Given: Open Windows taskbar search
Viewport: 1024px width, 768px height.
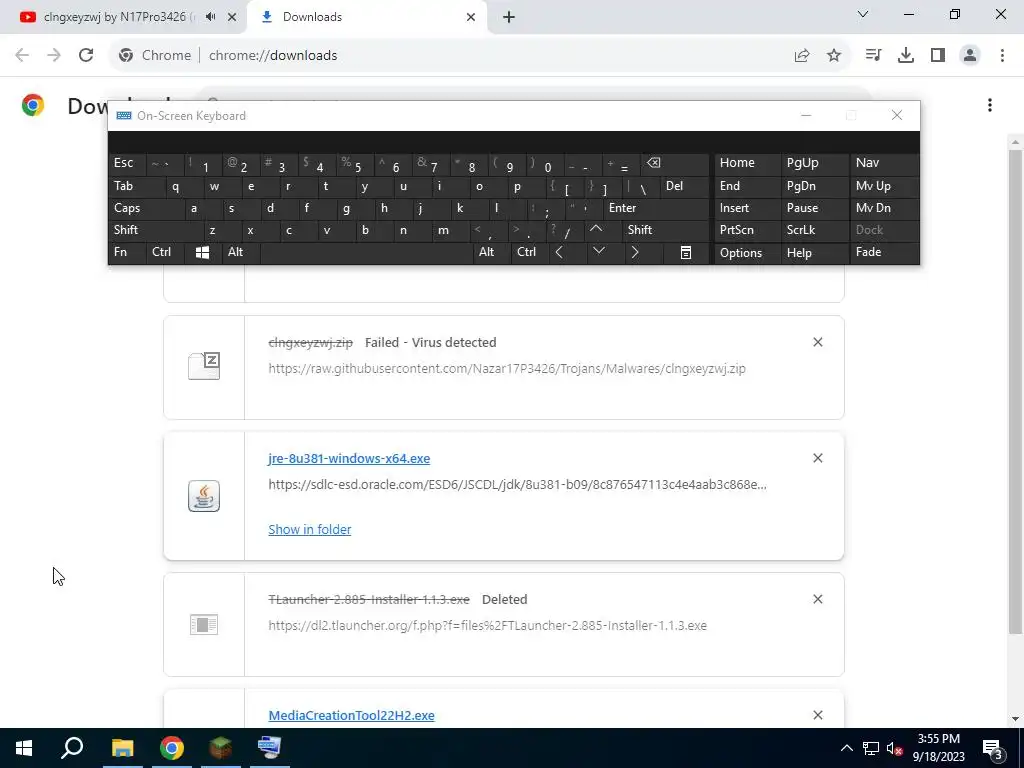Looking at the screenshot, I should coord(72,748).
